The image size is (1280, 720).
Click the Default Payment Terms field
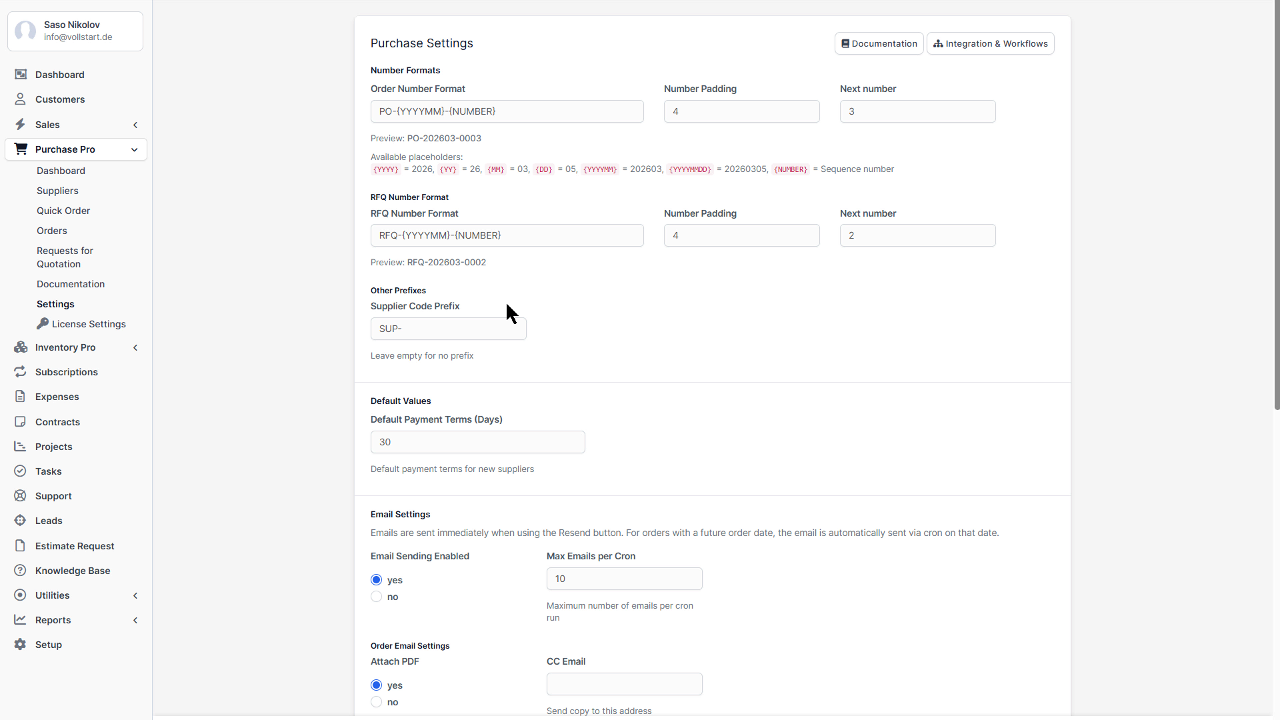pos(478,442)
